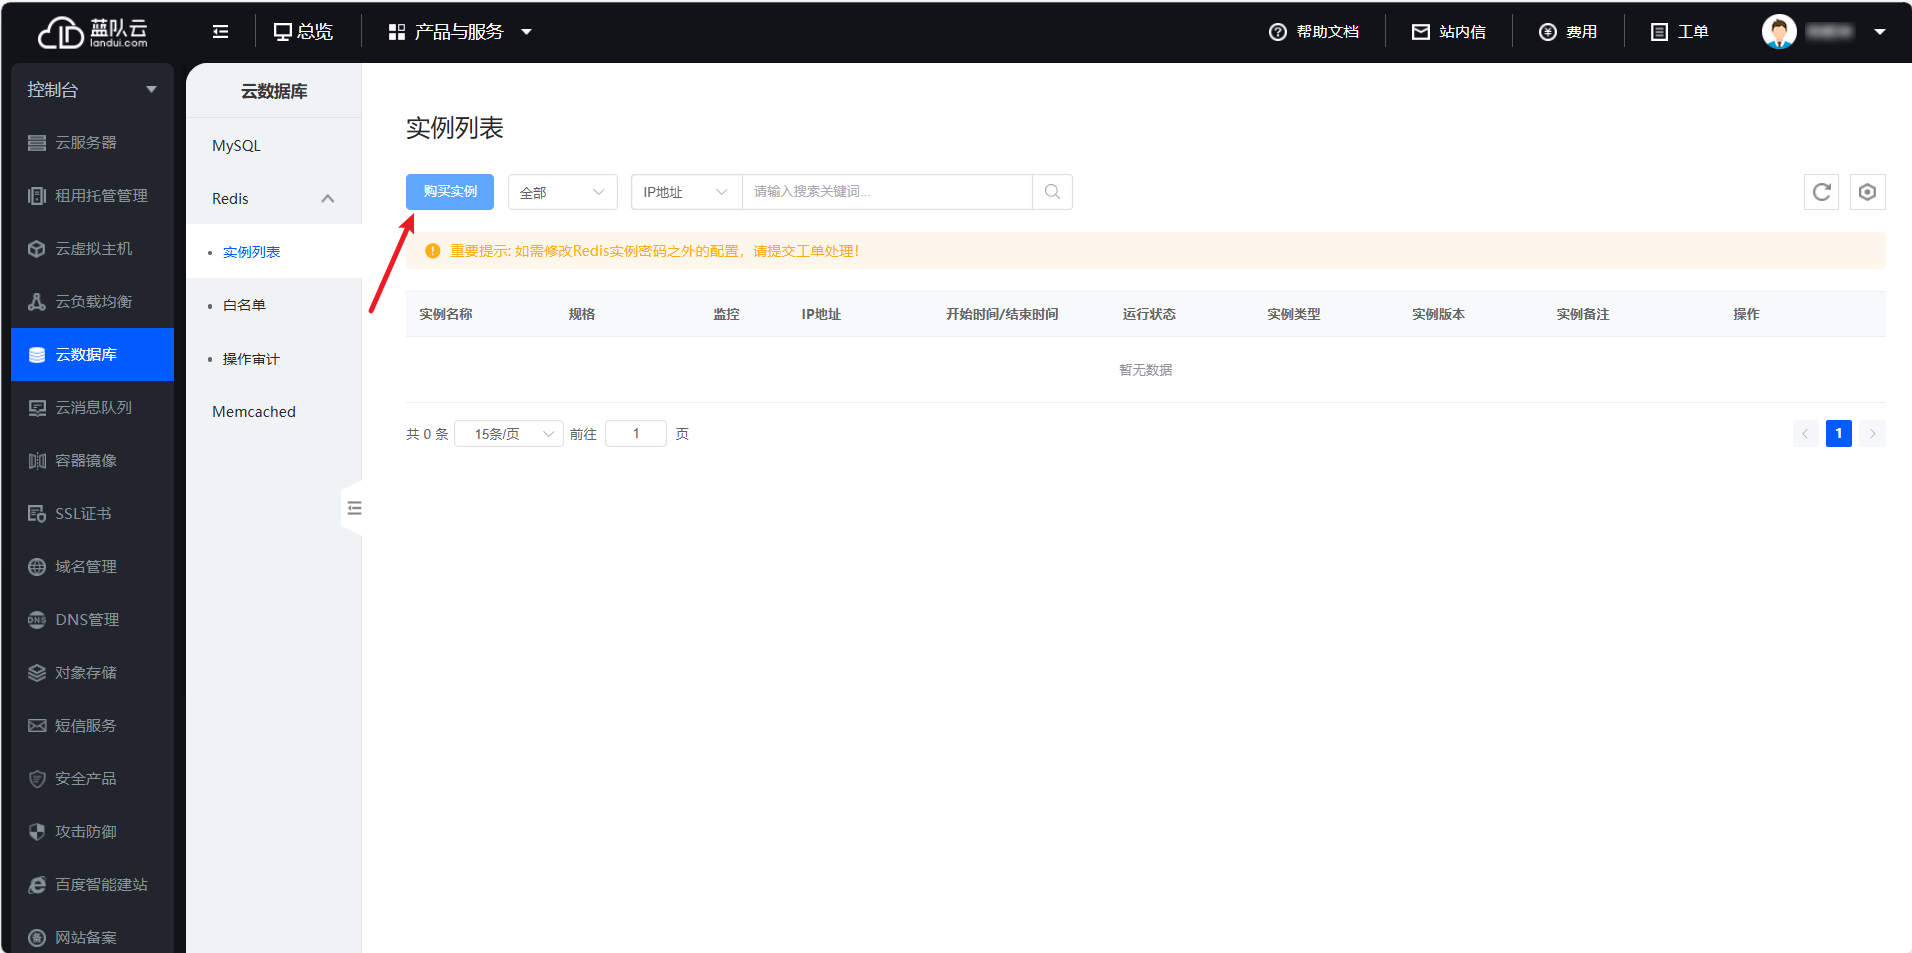
Task: Open the 帮助文档 help docs icon
Action: pos(1314,31)
